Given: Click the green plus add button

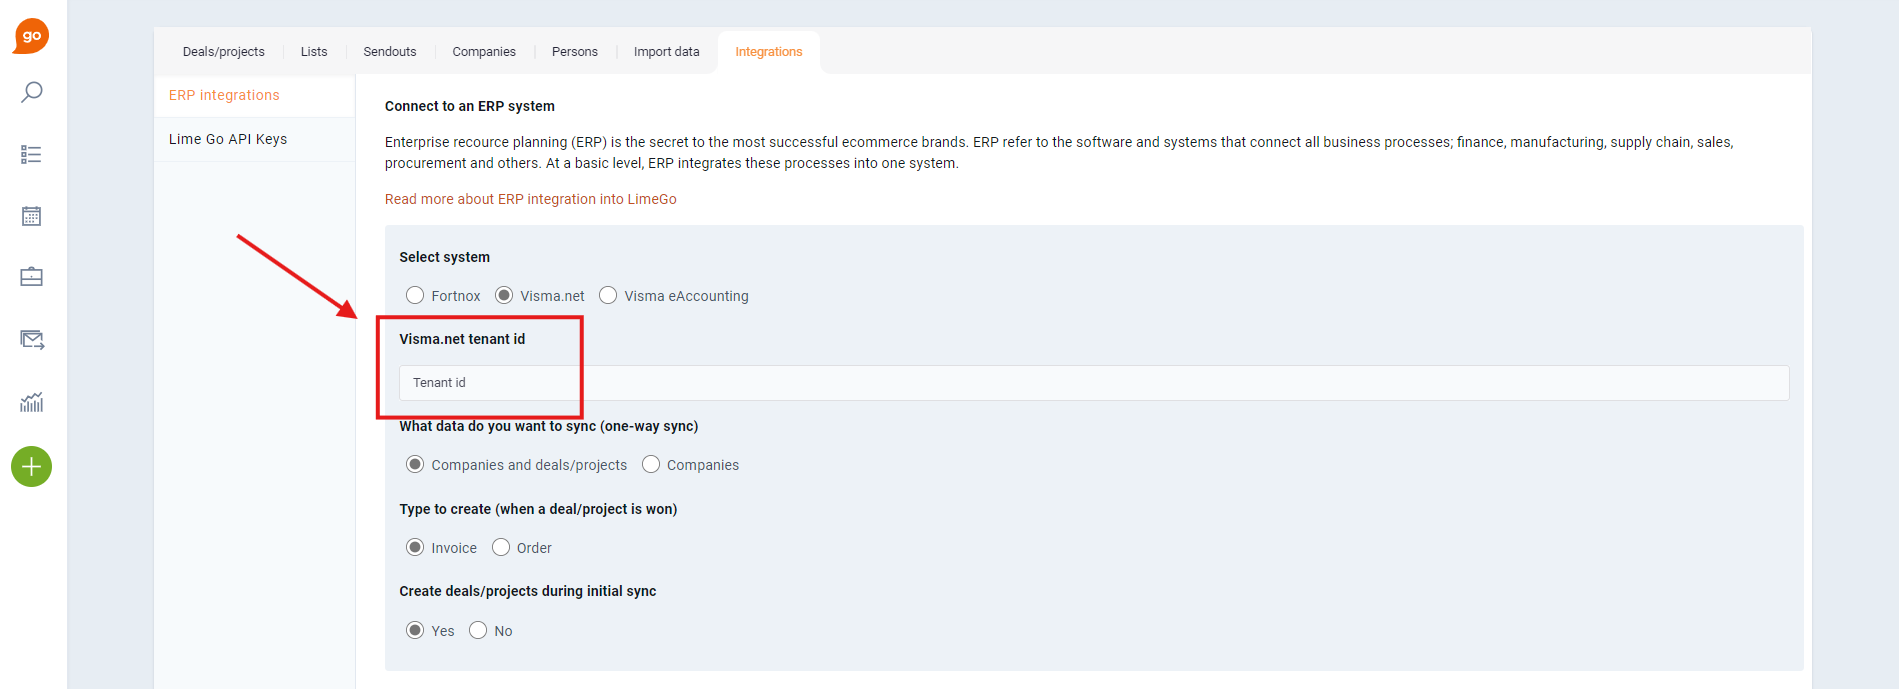Looking at the screenshot, I should [31, 467].
